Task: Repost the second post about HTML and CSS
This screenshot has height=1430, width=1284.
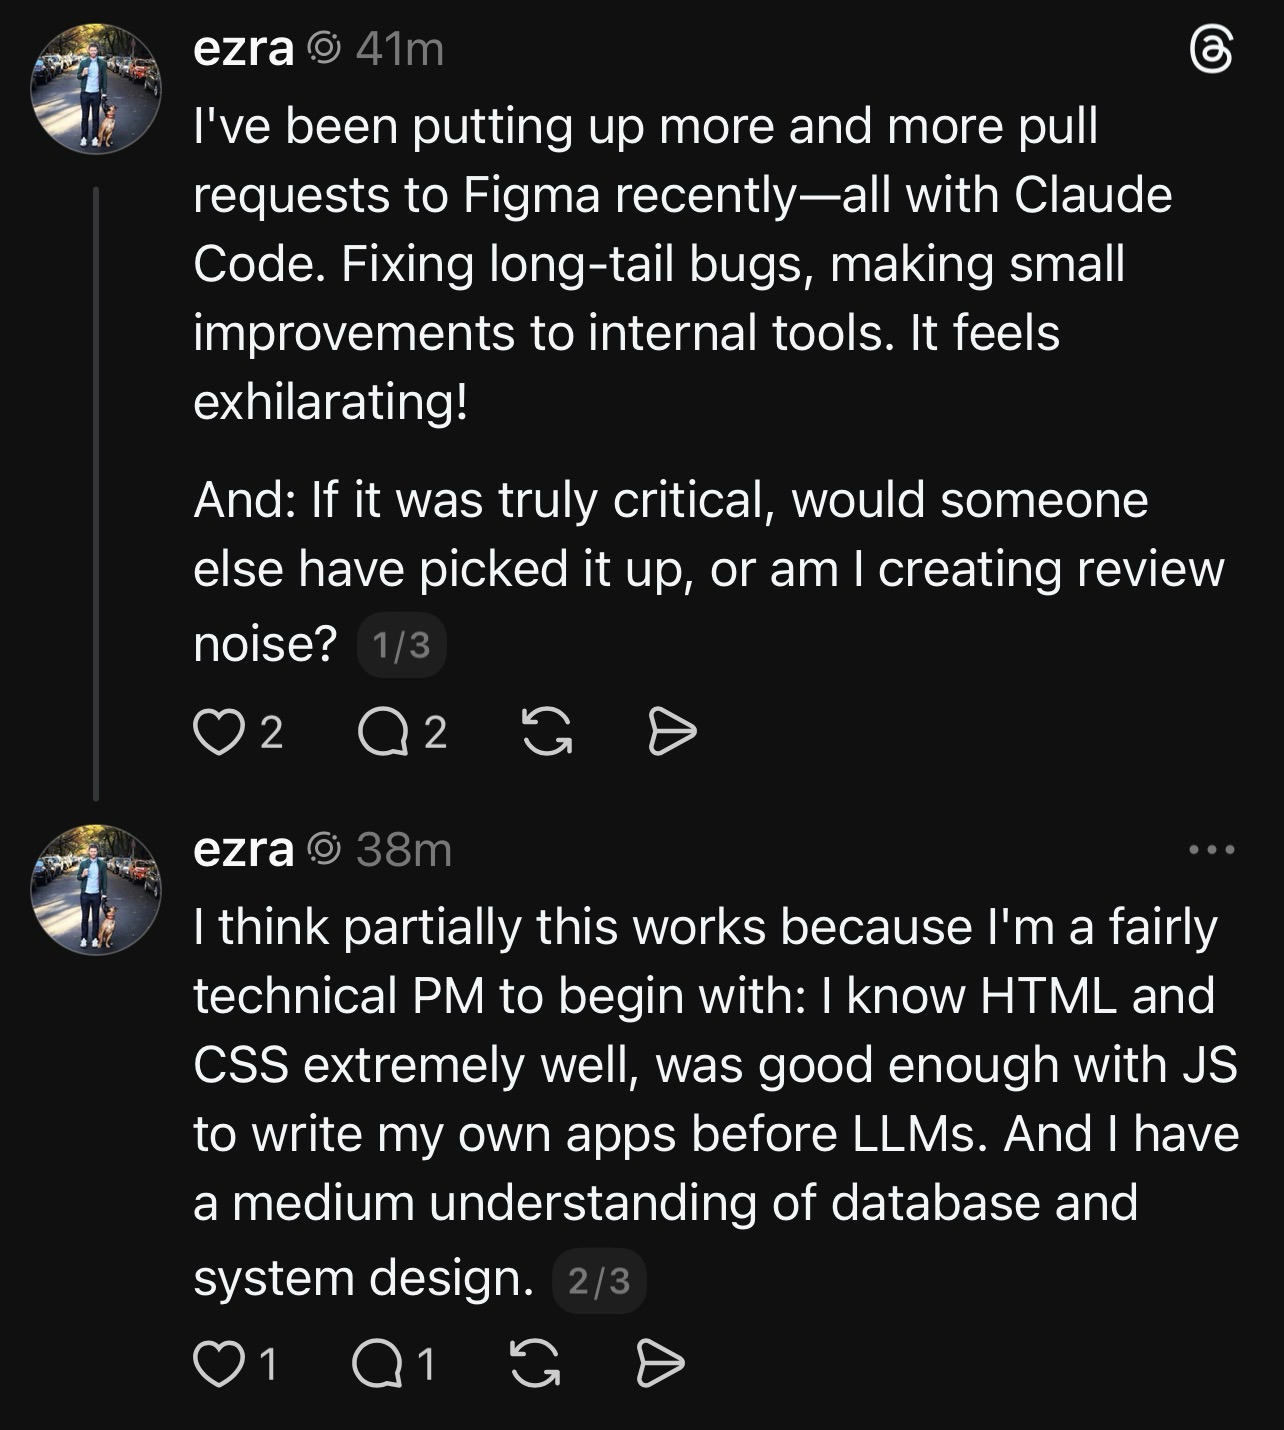Action: point(535,1364)
